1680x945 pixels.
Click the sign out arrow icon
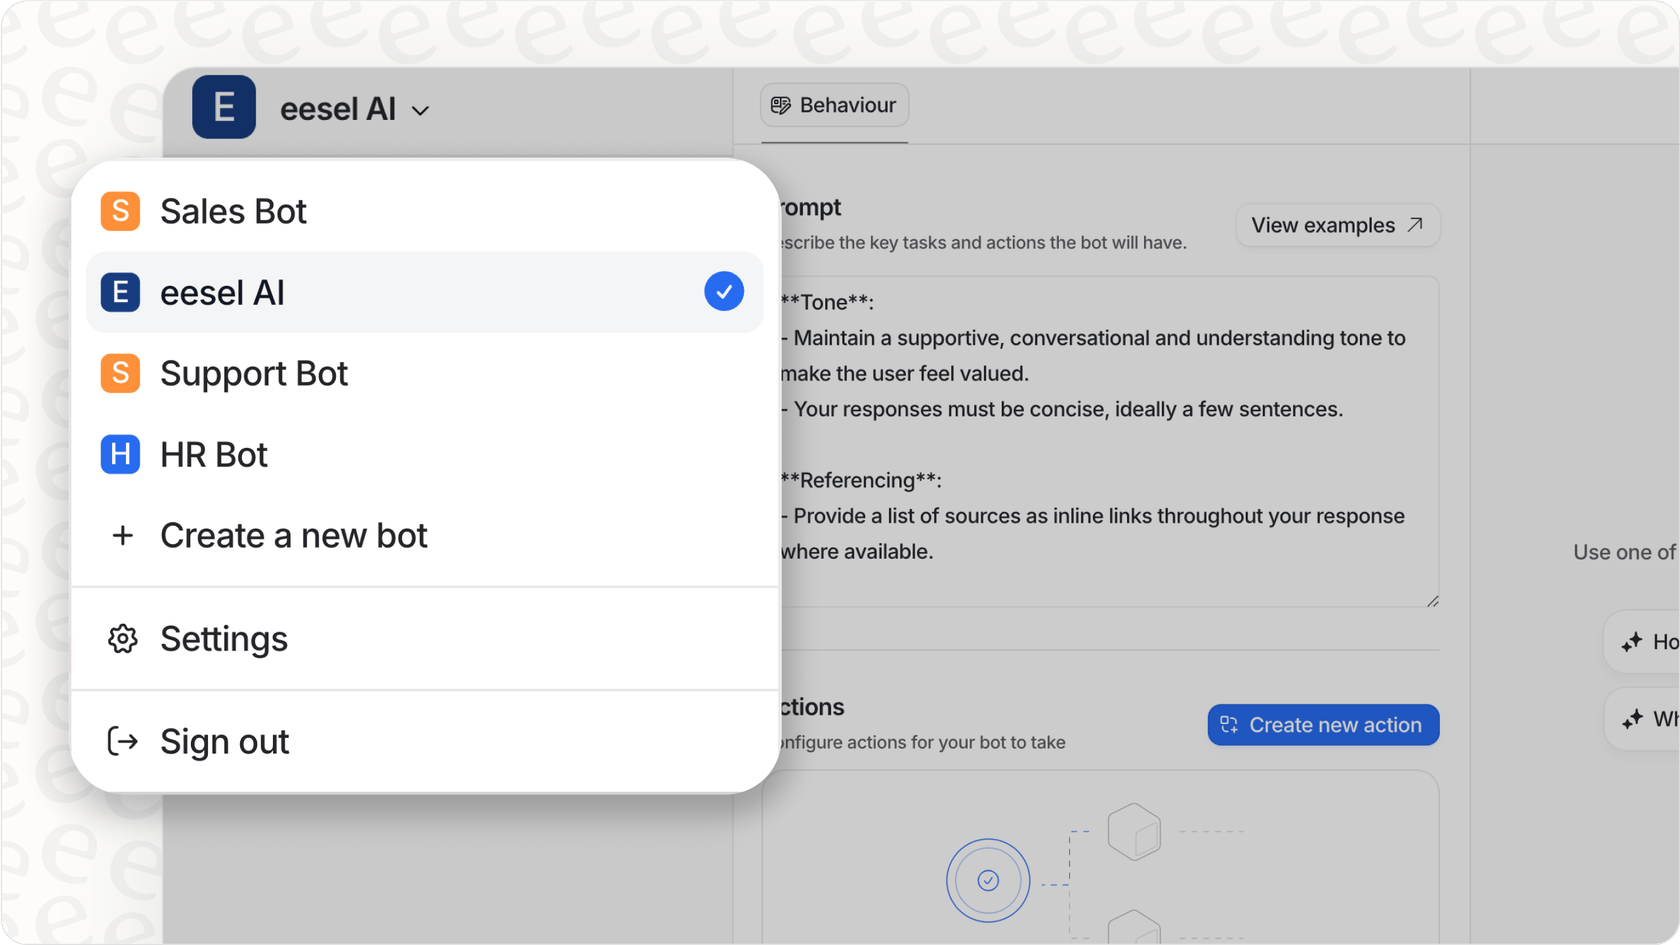[x=122, y=740]
